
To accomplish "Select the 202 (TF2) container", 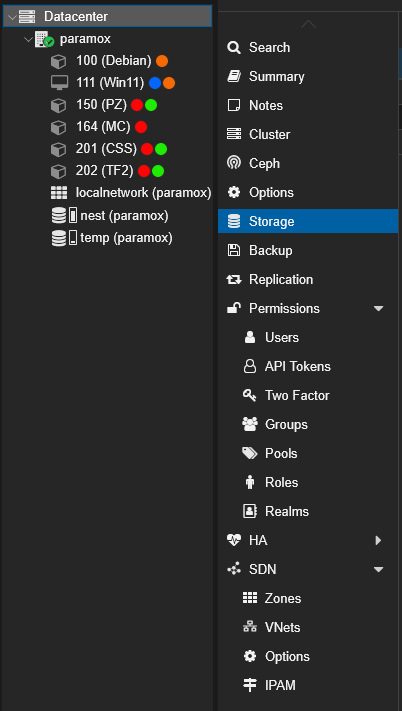I will point(105,171).
